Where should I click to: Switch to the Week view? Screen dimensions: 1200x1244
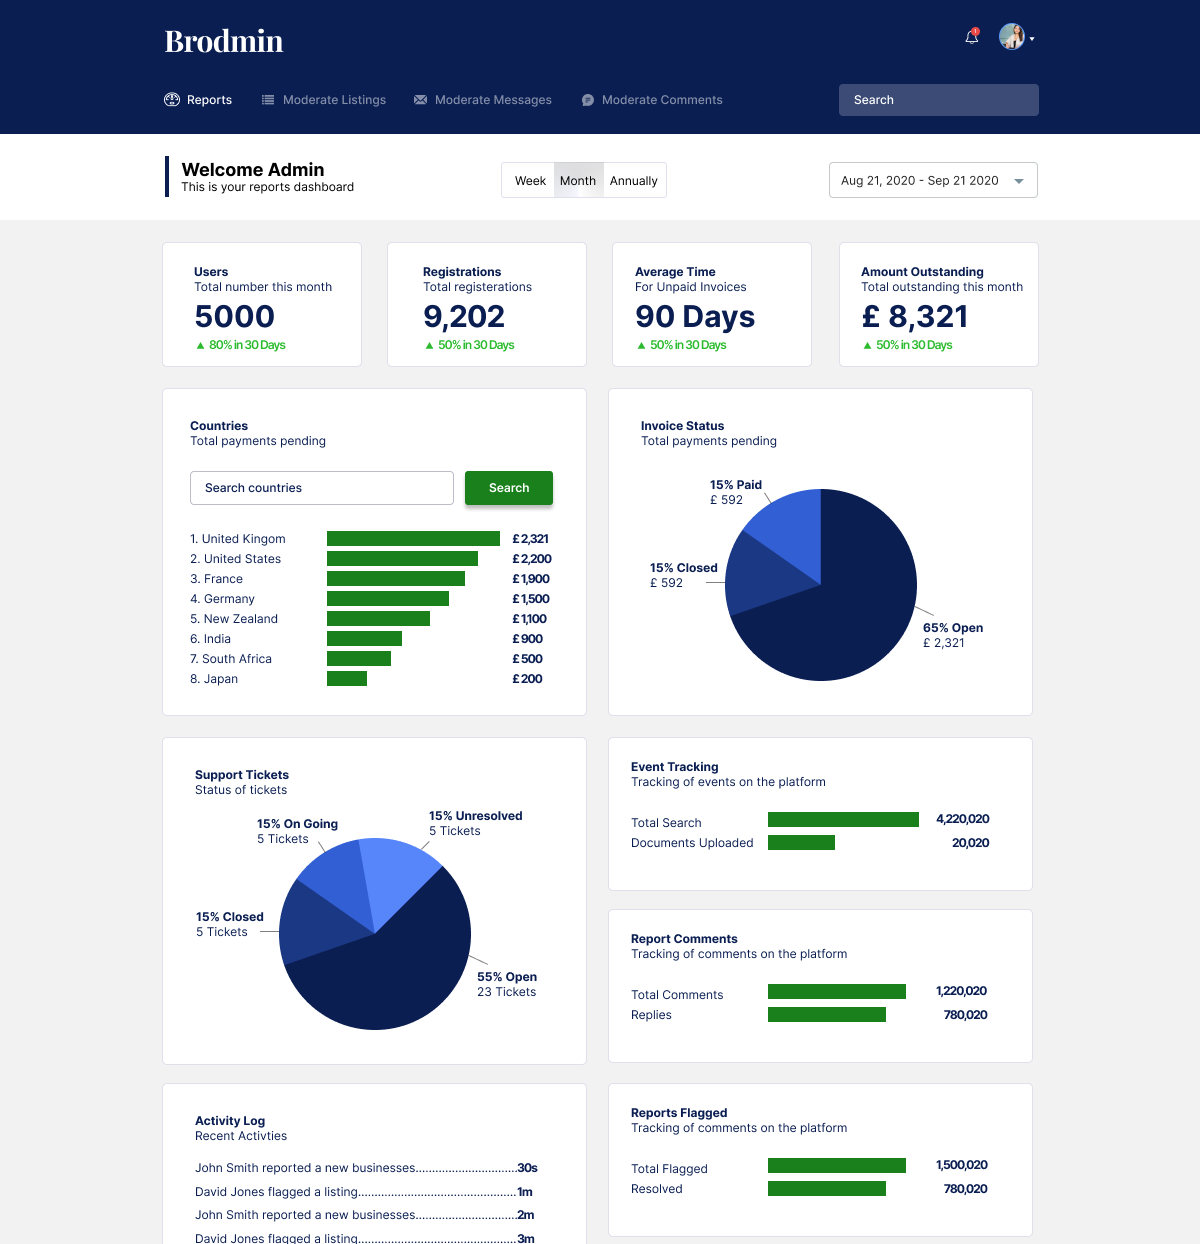[x=530, y=181]
